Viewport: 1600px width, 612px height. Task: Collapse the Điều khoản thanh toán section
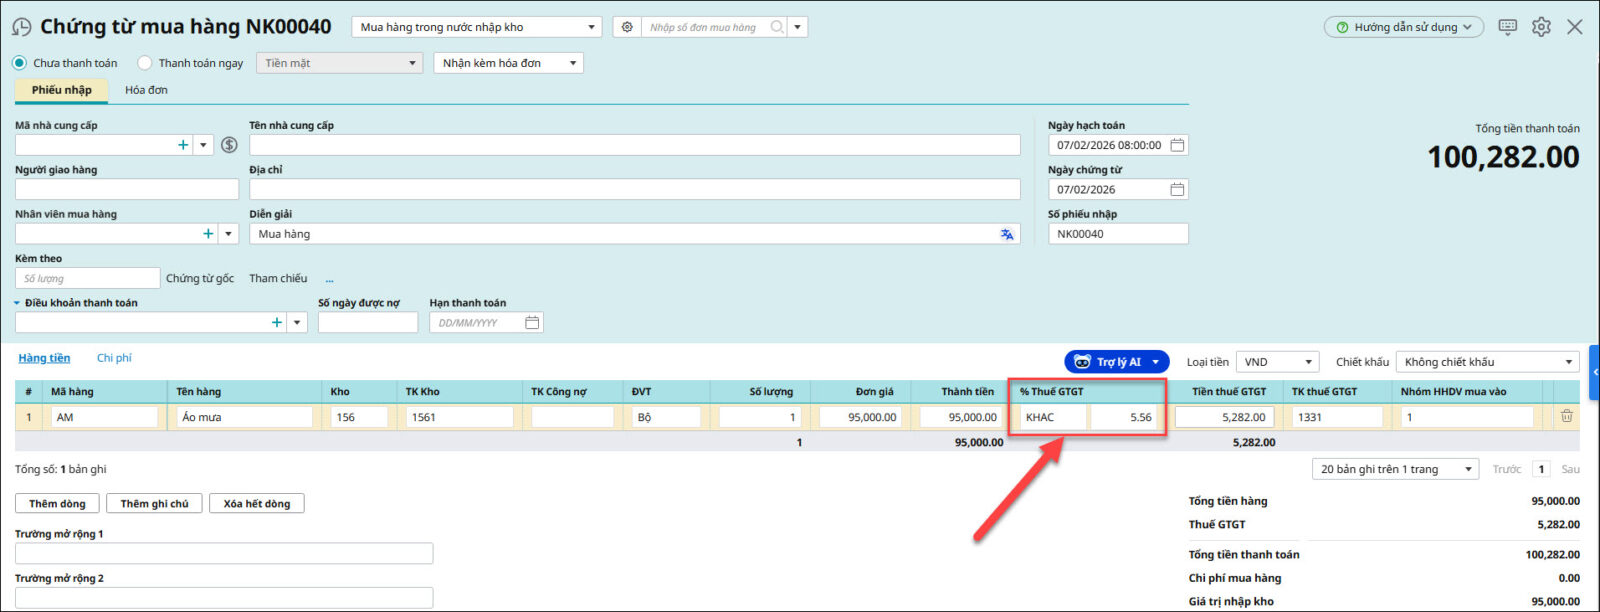[17, 303]
